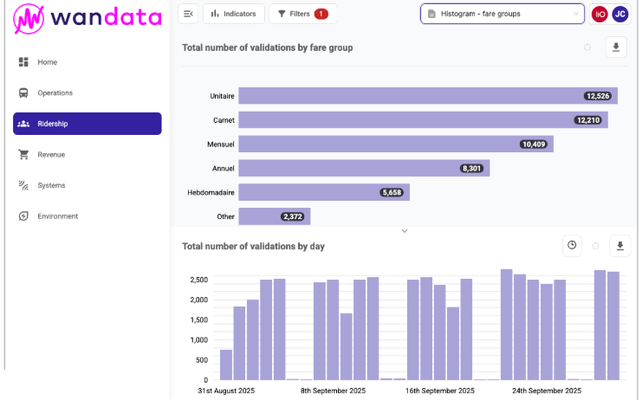The height and width of the screenshot is (400, 642).
Task: Go to Home in the sidebar
Action: click(x=47, y=62)
